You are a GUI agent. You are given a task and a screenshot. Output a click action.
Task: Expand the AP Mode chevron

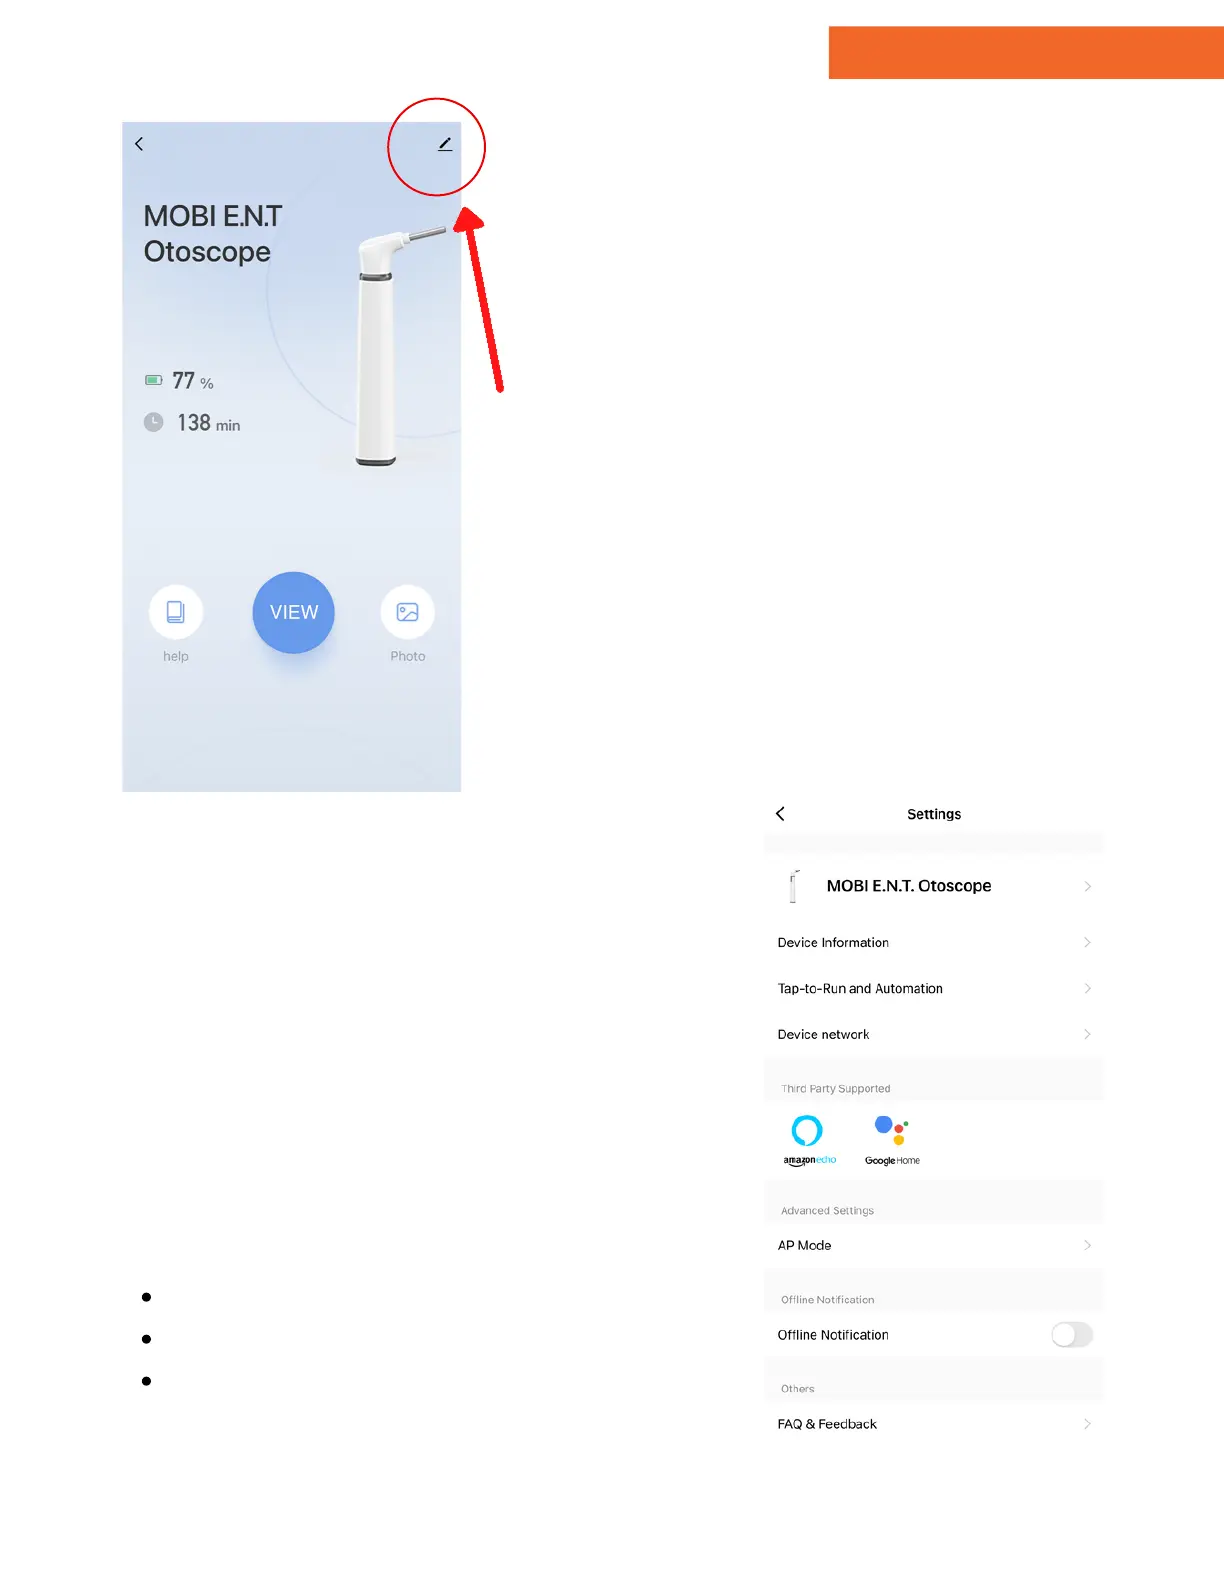point(1087,1245)
